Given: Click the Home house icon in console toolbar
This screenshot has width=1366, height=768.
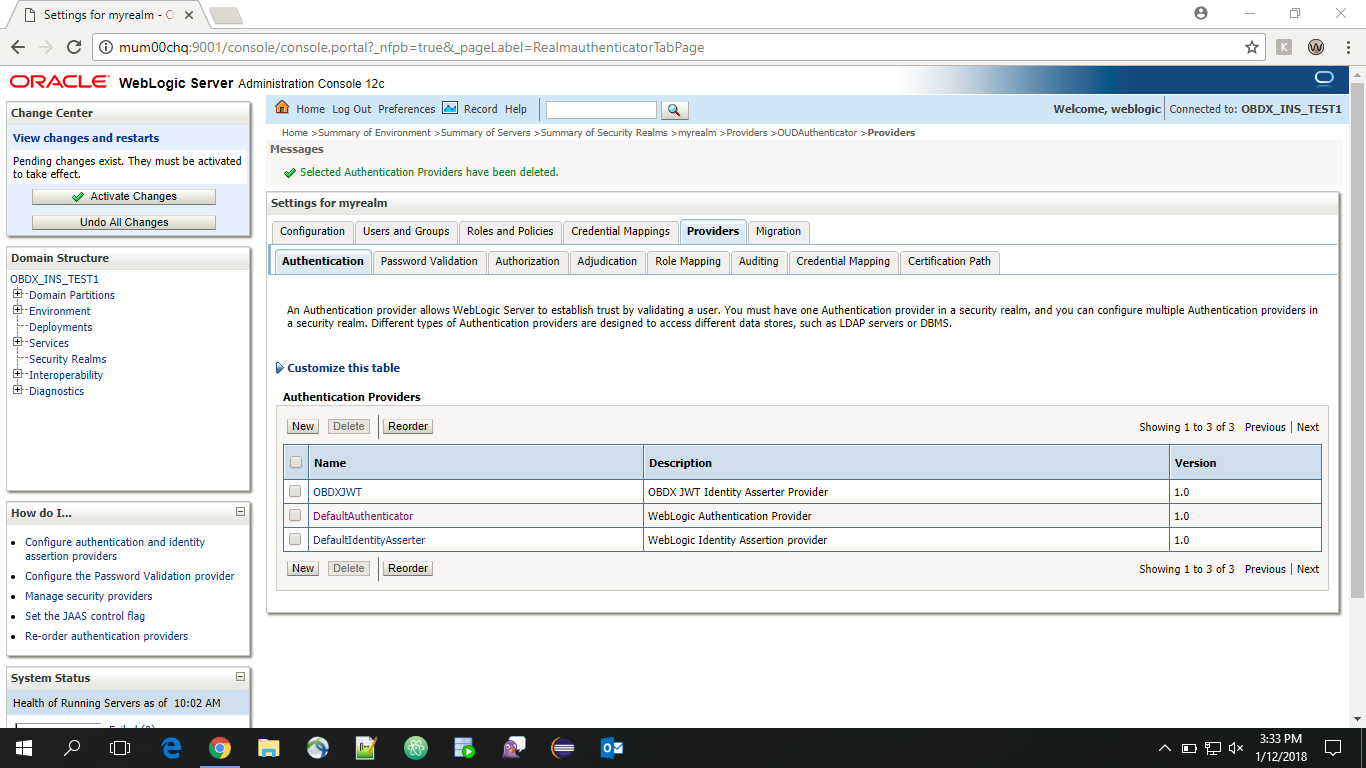Looking at the screenshot, I should (282, 108).
